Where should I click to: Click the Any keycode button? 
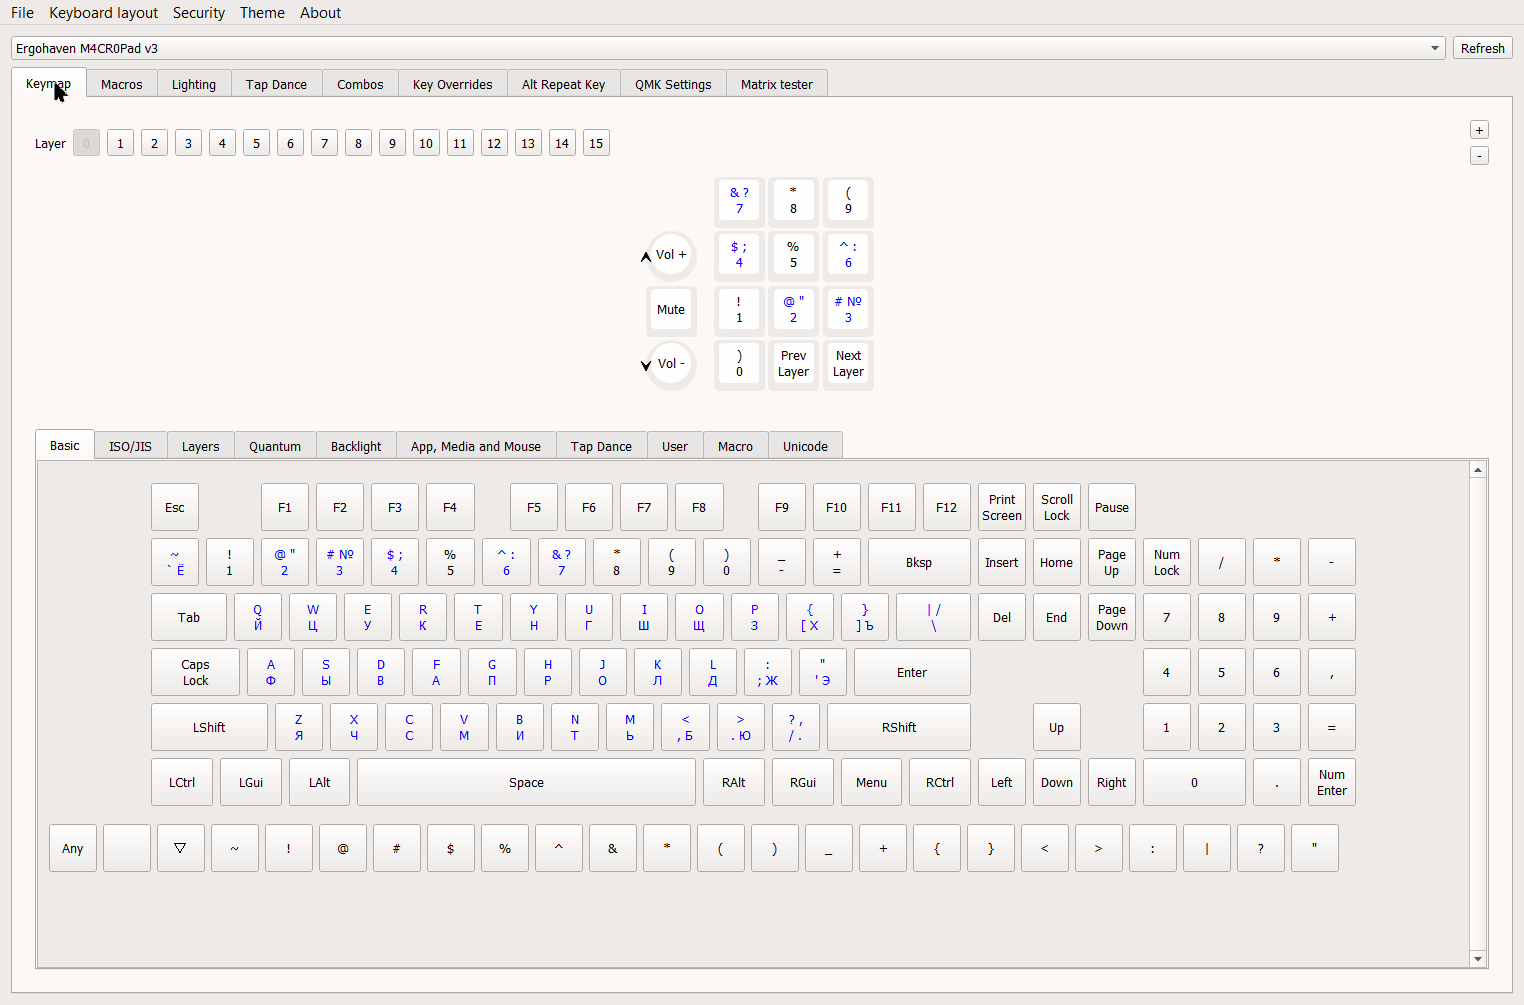[x=73, y=848]
